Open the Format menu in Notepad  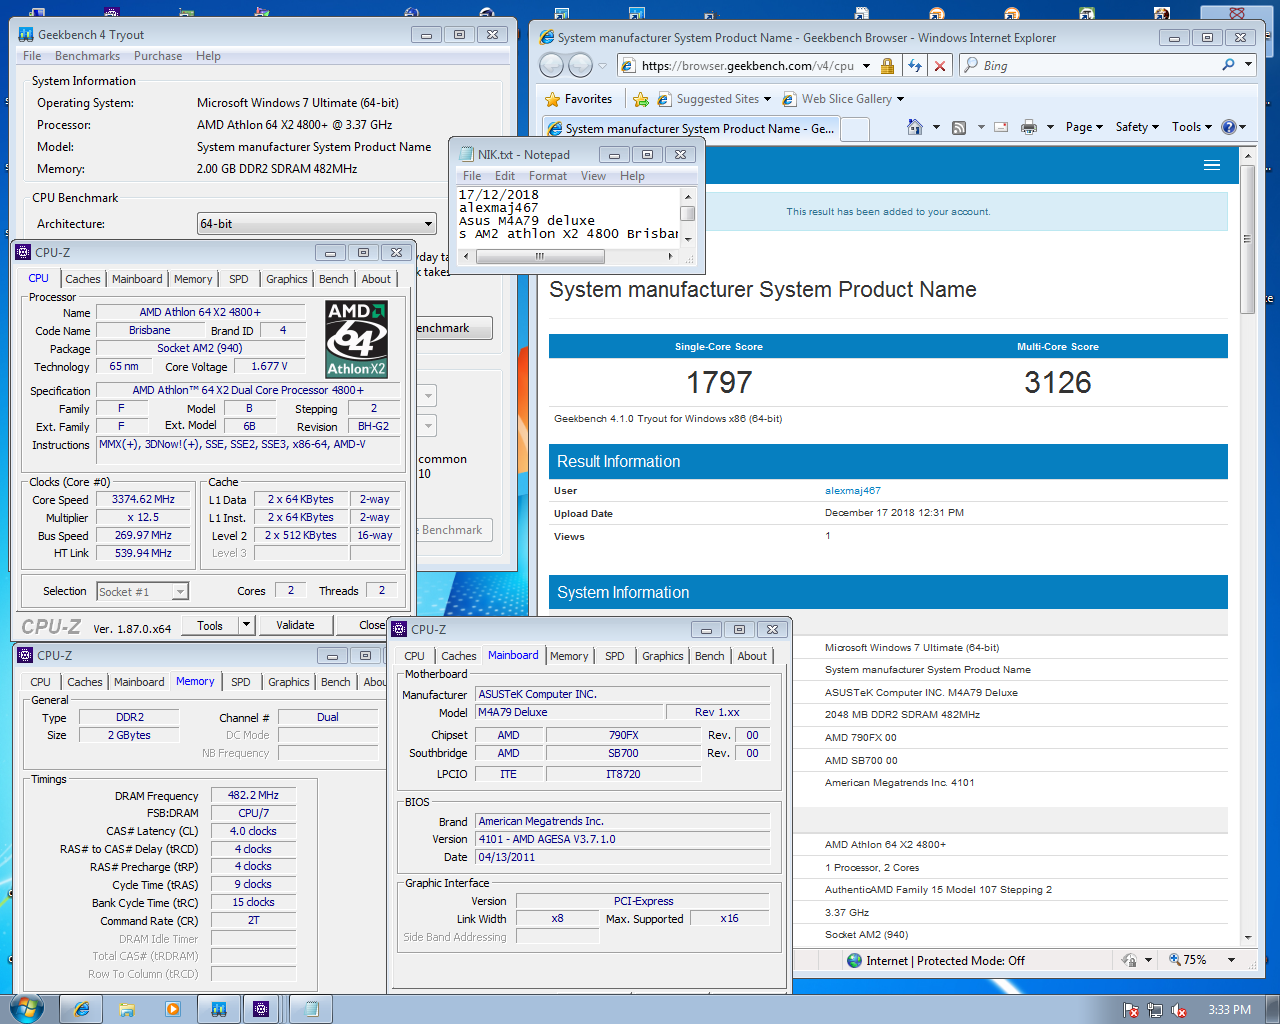[x=548, y=176]
